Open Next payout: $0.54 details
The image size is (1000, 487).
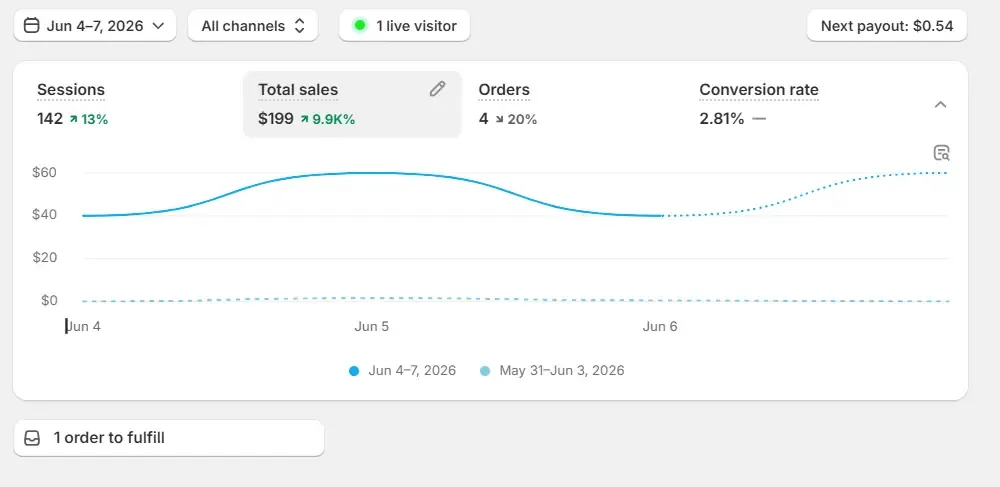click(x=886, y=26)
